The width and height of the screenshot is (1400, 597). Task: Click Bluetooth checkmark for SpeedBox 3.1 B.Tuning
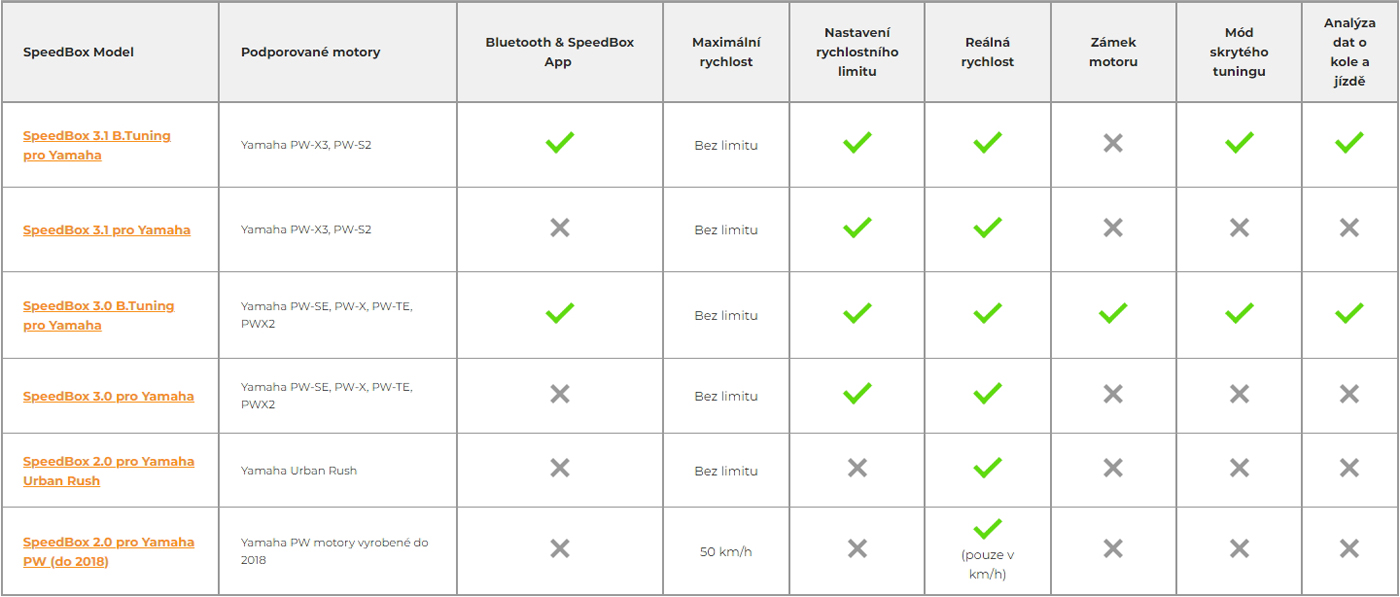[x=560, y=143]
